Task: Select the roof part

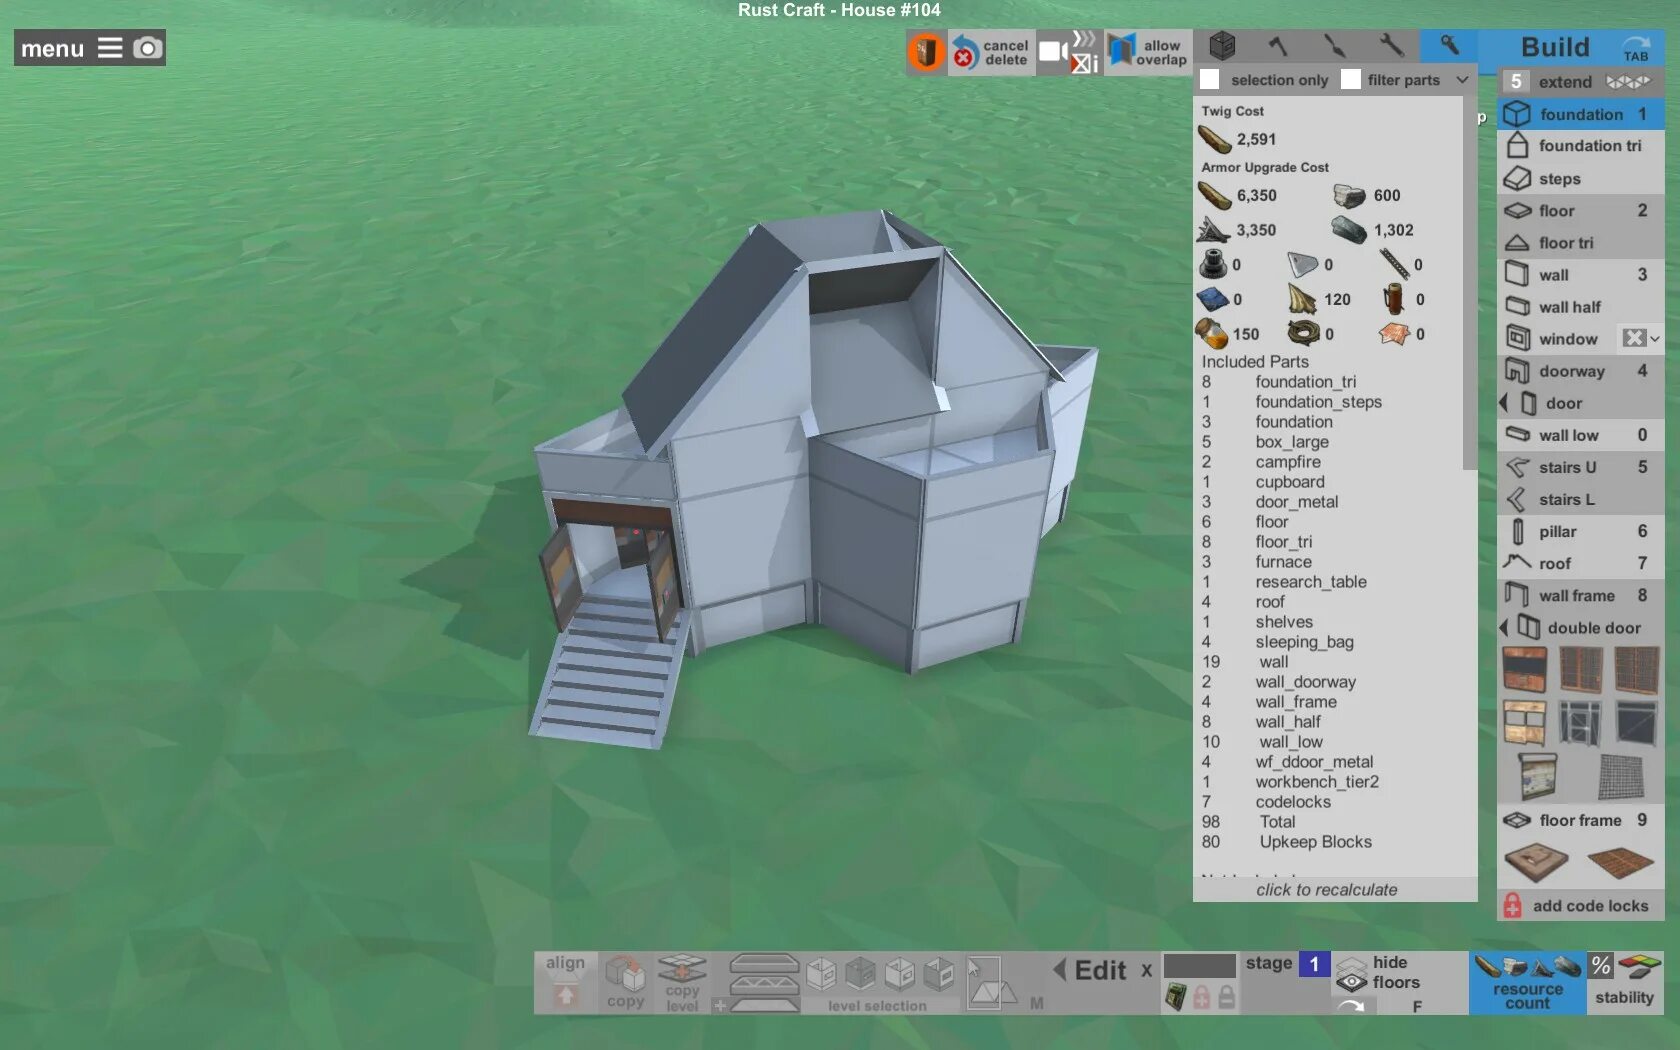Action: pyautogui.click(x=1581, y=563)
